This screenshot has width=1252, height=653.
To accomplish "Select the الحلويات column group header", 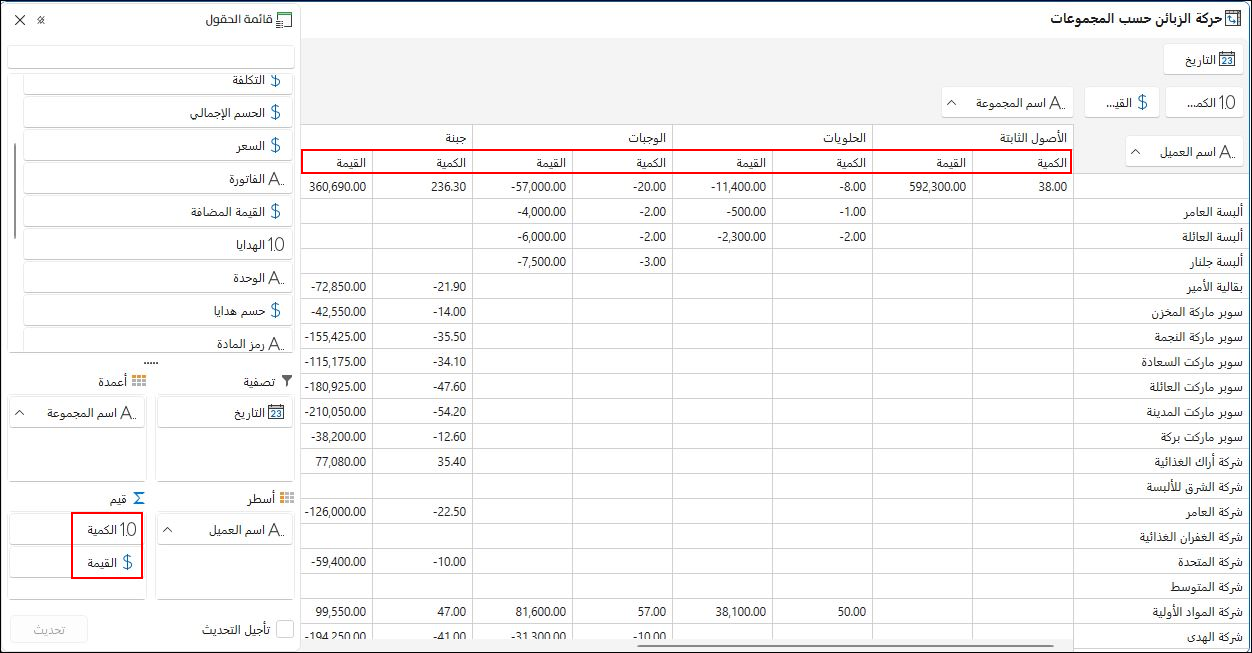I will coord(772,137).
